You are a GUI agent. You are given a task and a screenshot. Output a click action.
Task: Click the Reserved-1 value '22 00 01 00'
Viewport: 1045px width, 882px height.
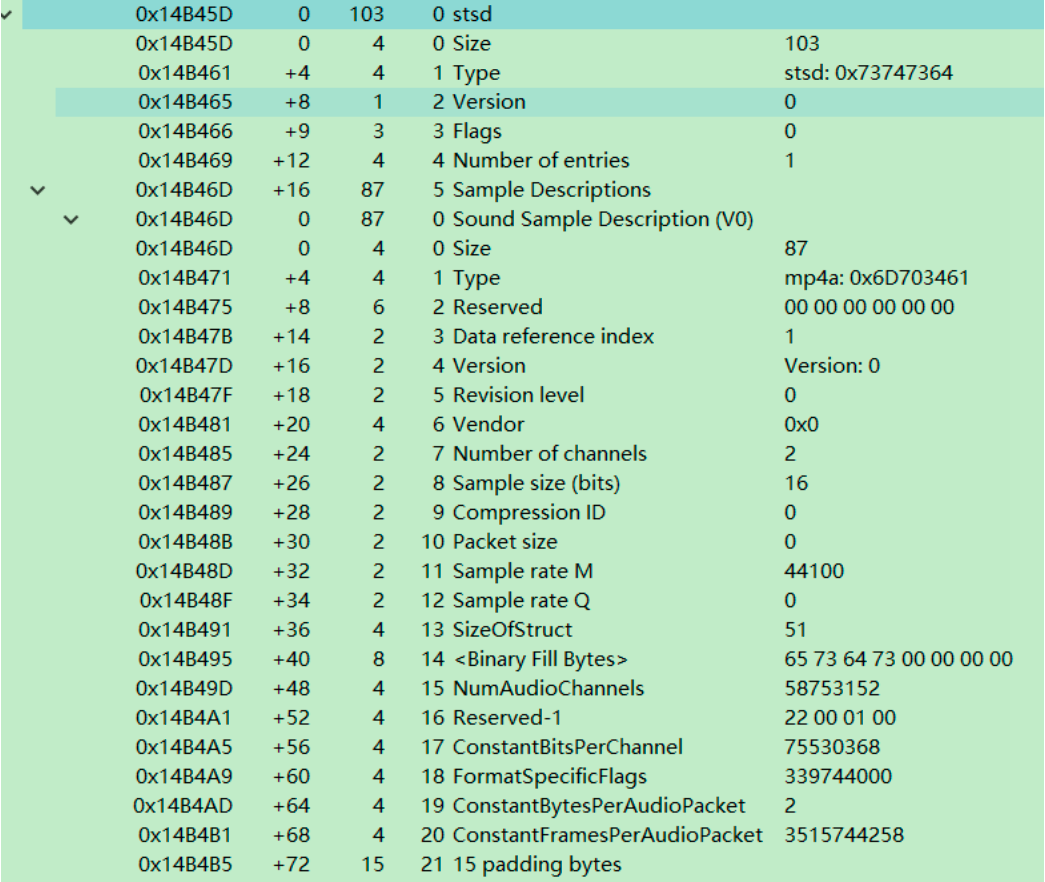click(x=840, y=718)
